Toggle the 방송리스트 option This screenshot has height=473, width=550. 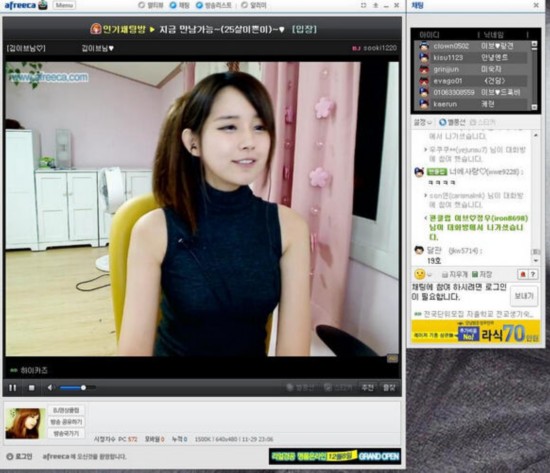214,5
